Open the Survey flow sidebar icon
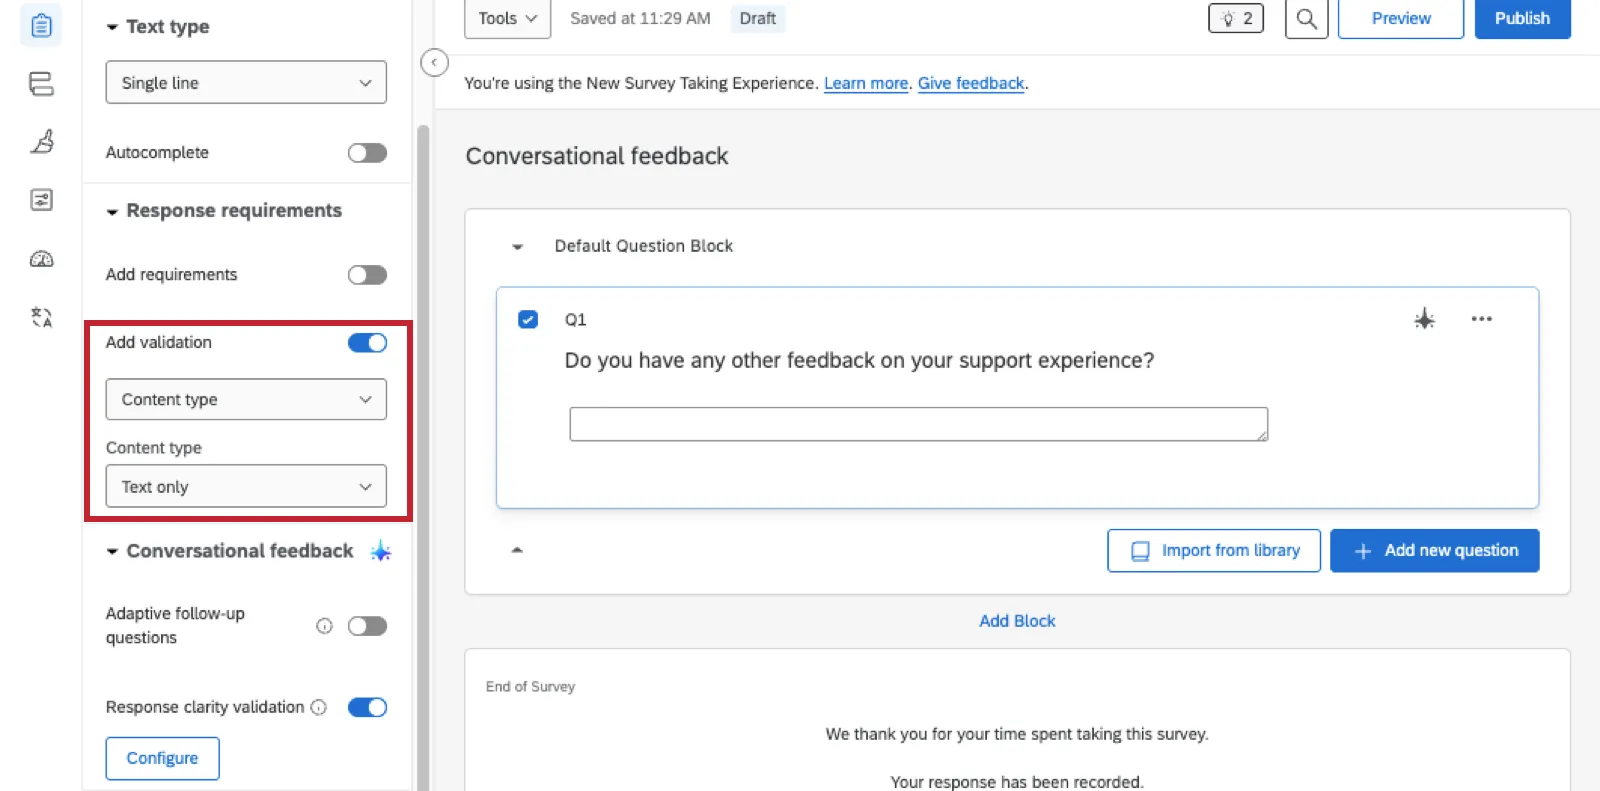This screenshot has height=791, width=1600. [x=41, y=84]
